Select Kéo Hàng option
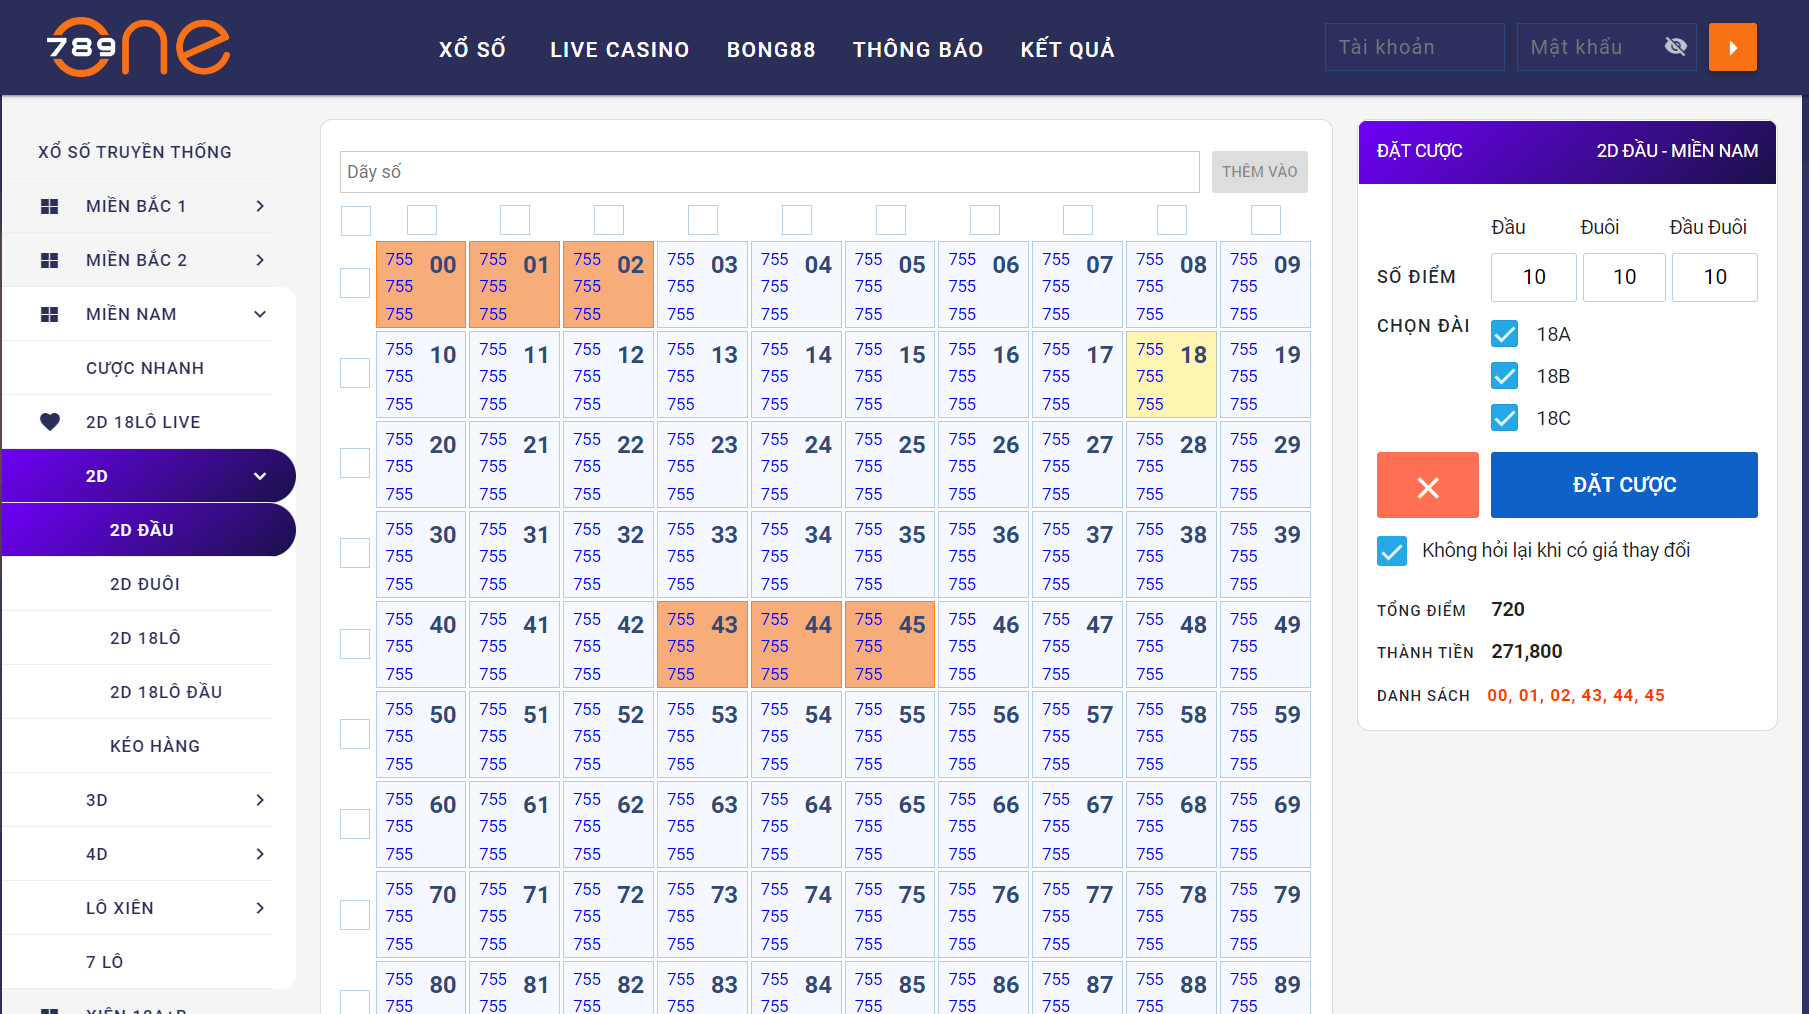 point(155,746)
